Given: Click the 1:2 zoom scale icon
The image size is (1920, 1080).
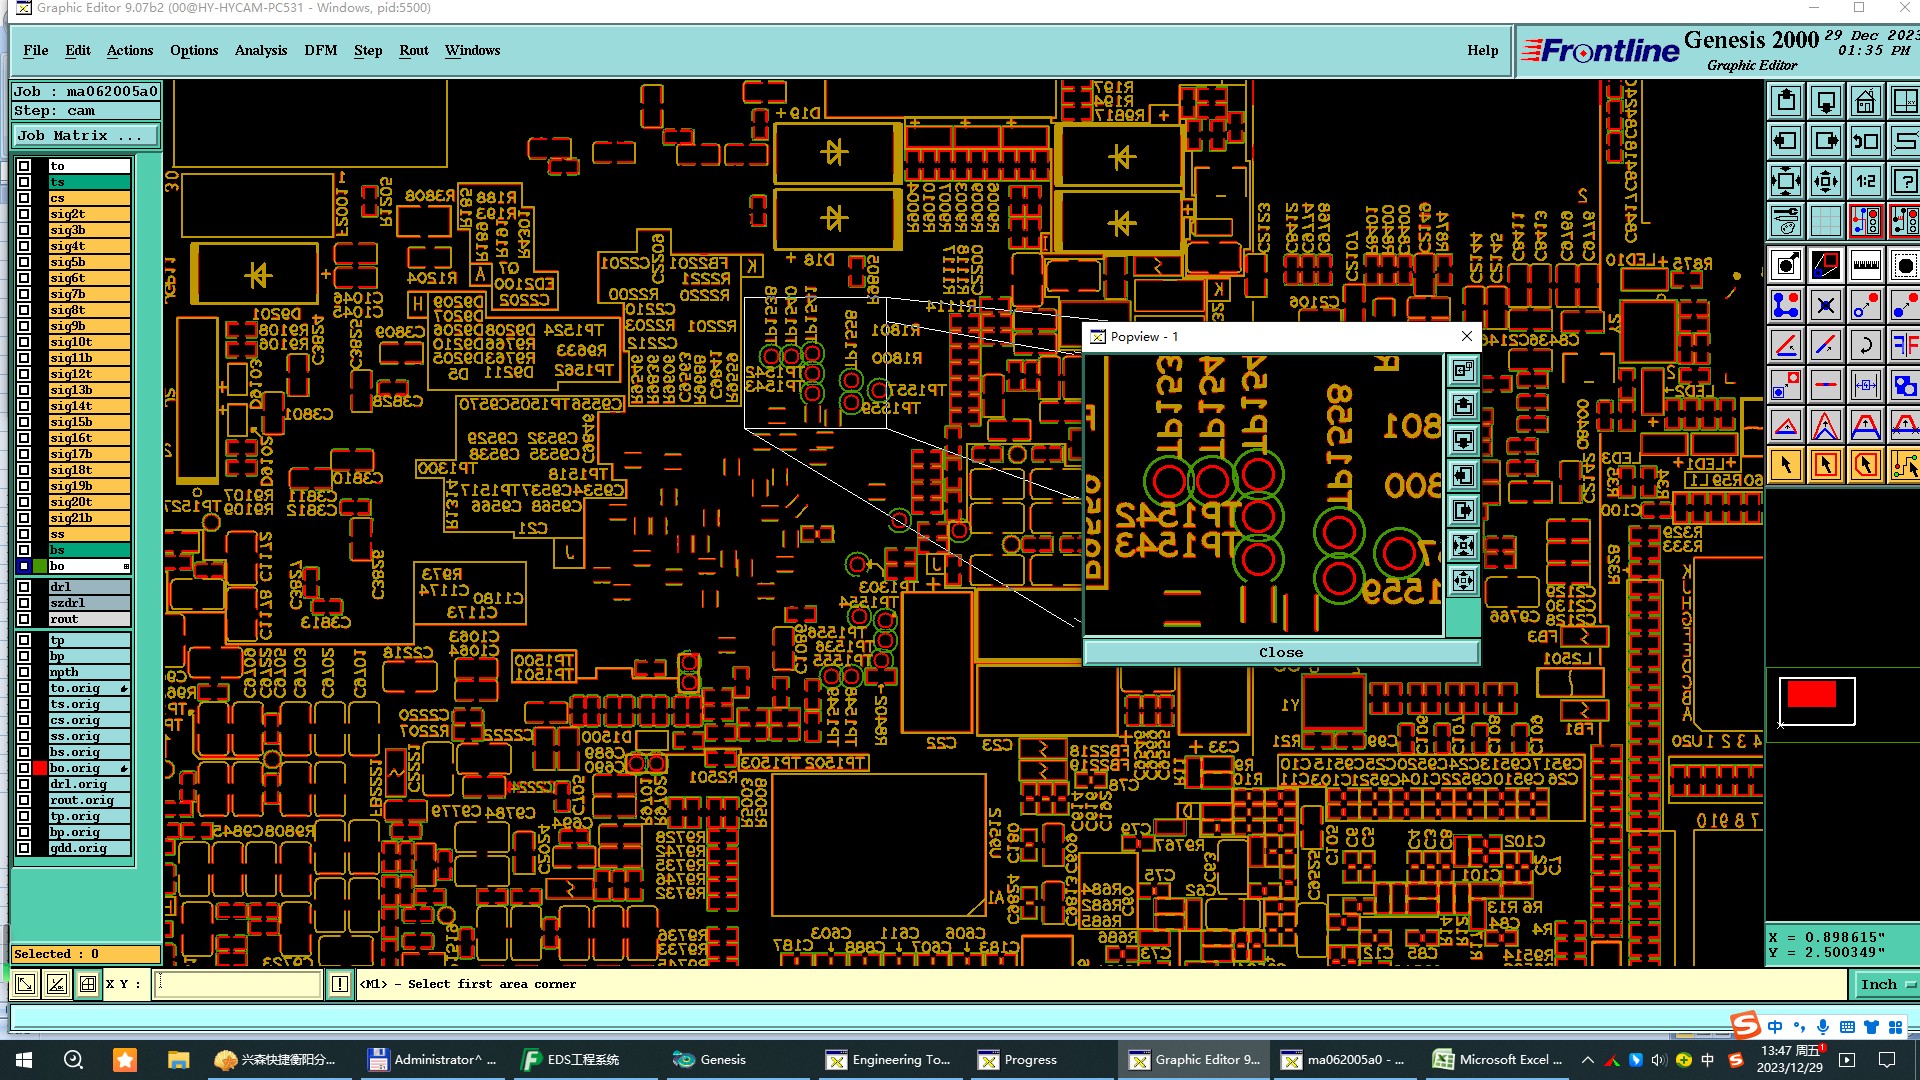Looking at the screenshot, I should click(x=1865, y=181).
